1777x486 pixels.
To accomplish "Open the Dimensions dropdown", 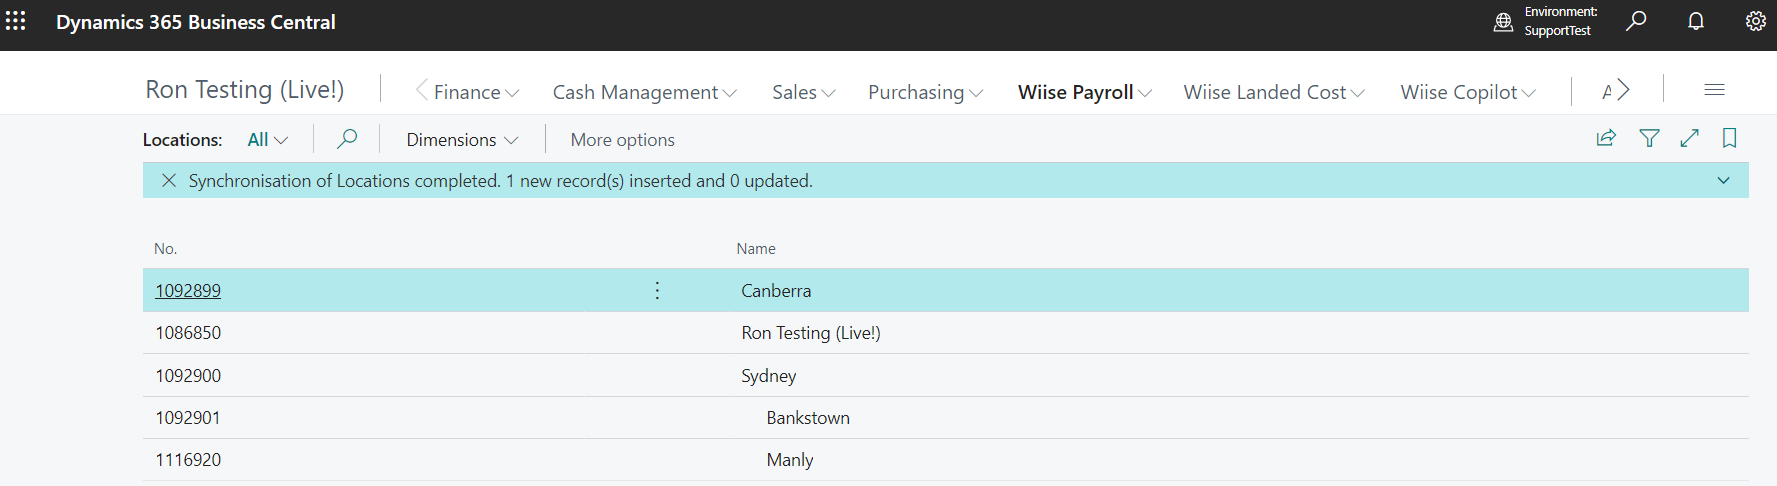I will tap(462, 140).
